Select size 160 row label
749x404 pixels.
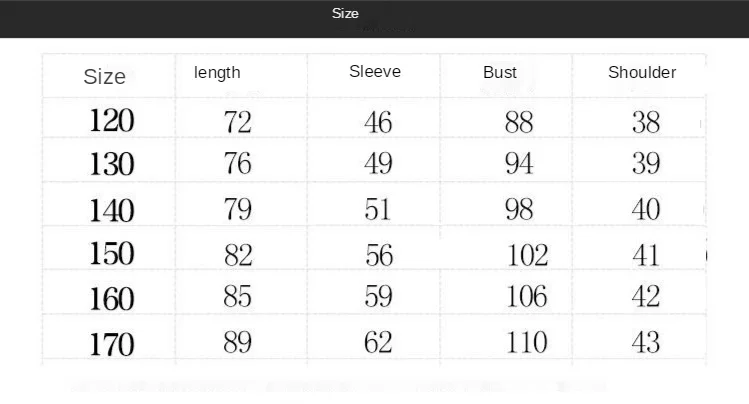[x=112, y=298]
